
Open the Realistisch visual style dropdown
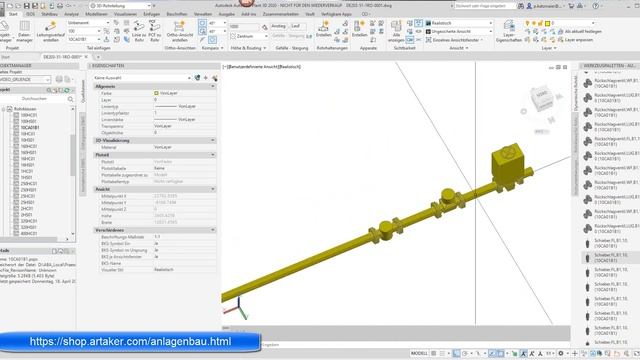point(459,23)
